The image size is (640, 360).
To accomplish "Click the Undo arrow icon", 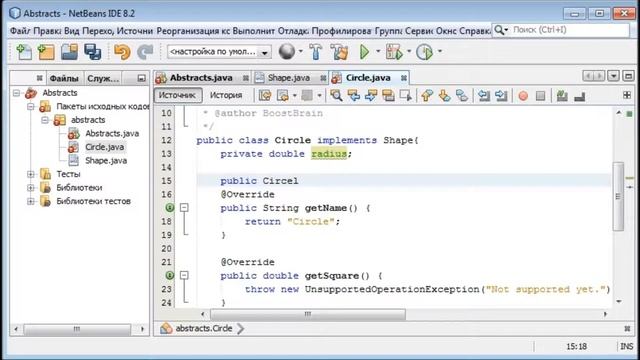I will click(x=122, y=52).
